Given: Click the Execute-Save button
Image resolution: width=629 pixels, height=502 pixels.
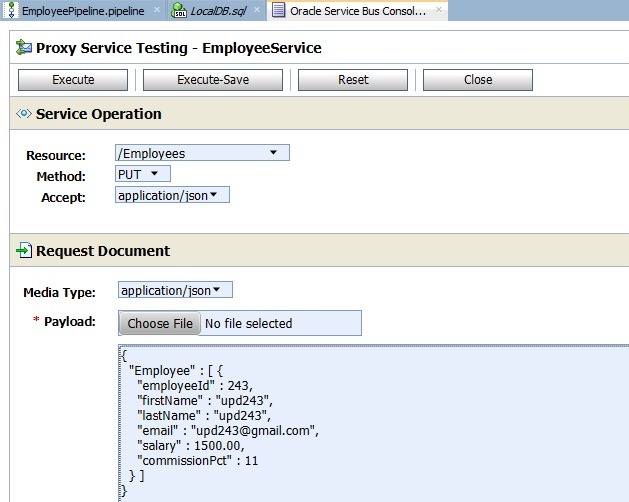Looking at the screenshot, I should click(213, 80).
